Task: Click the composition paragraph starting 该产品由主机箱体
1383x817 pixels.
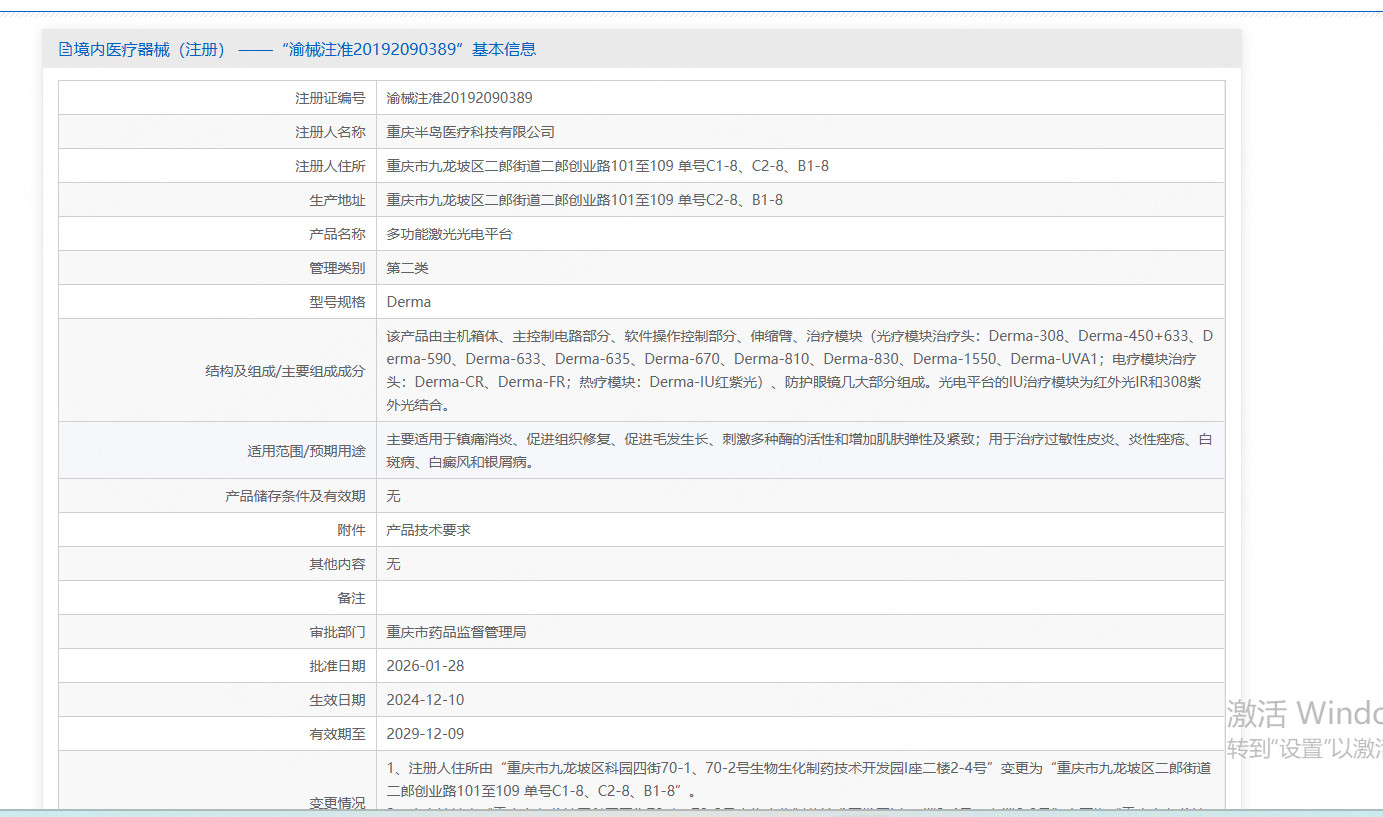Action: (800, 370)
